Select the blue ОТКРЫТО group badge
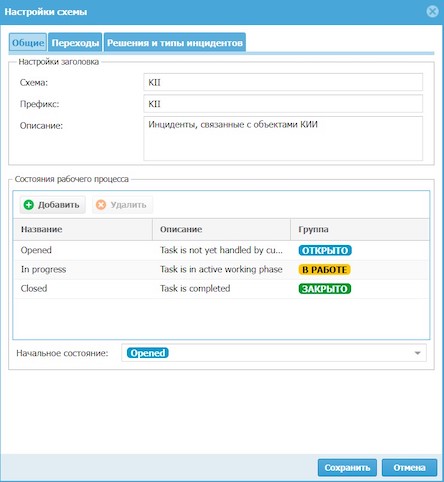 pyautogui.click(x=325, y=250)
